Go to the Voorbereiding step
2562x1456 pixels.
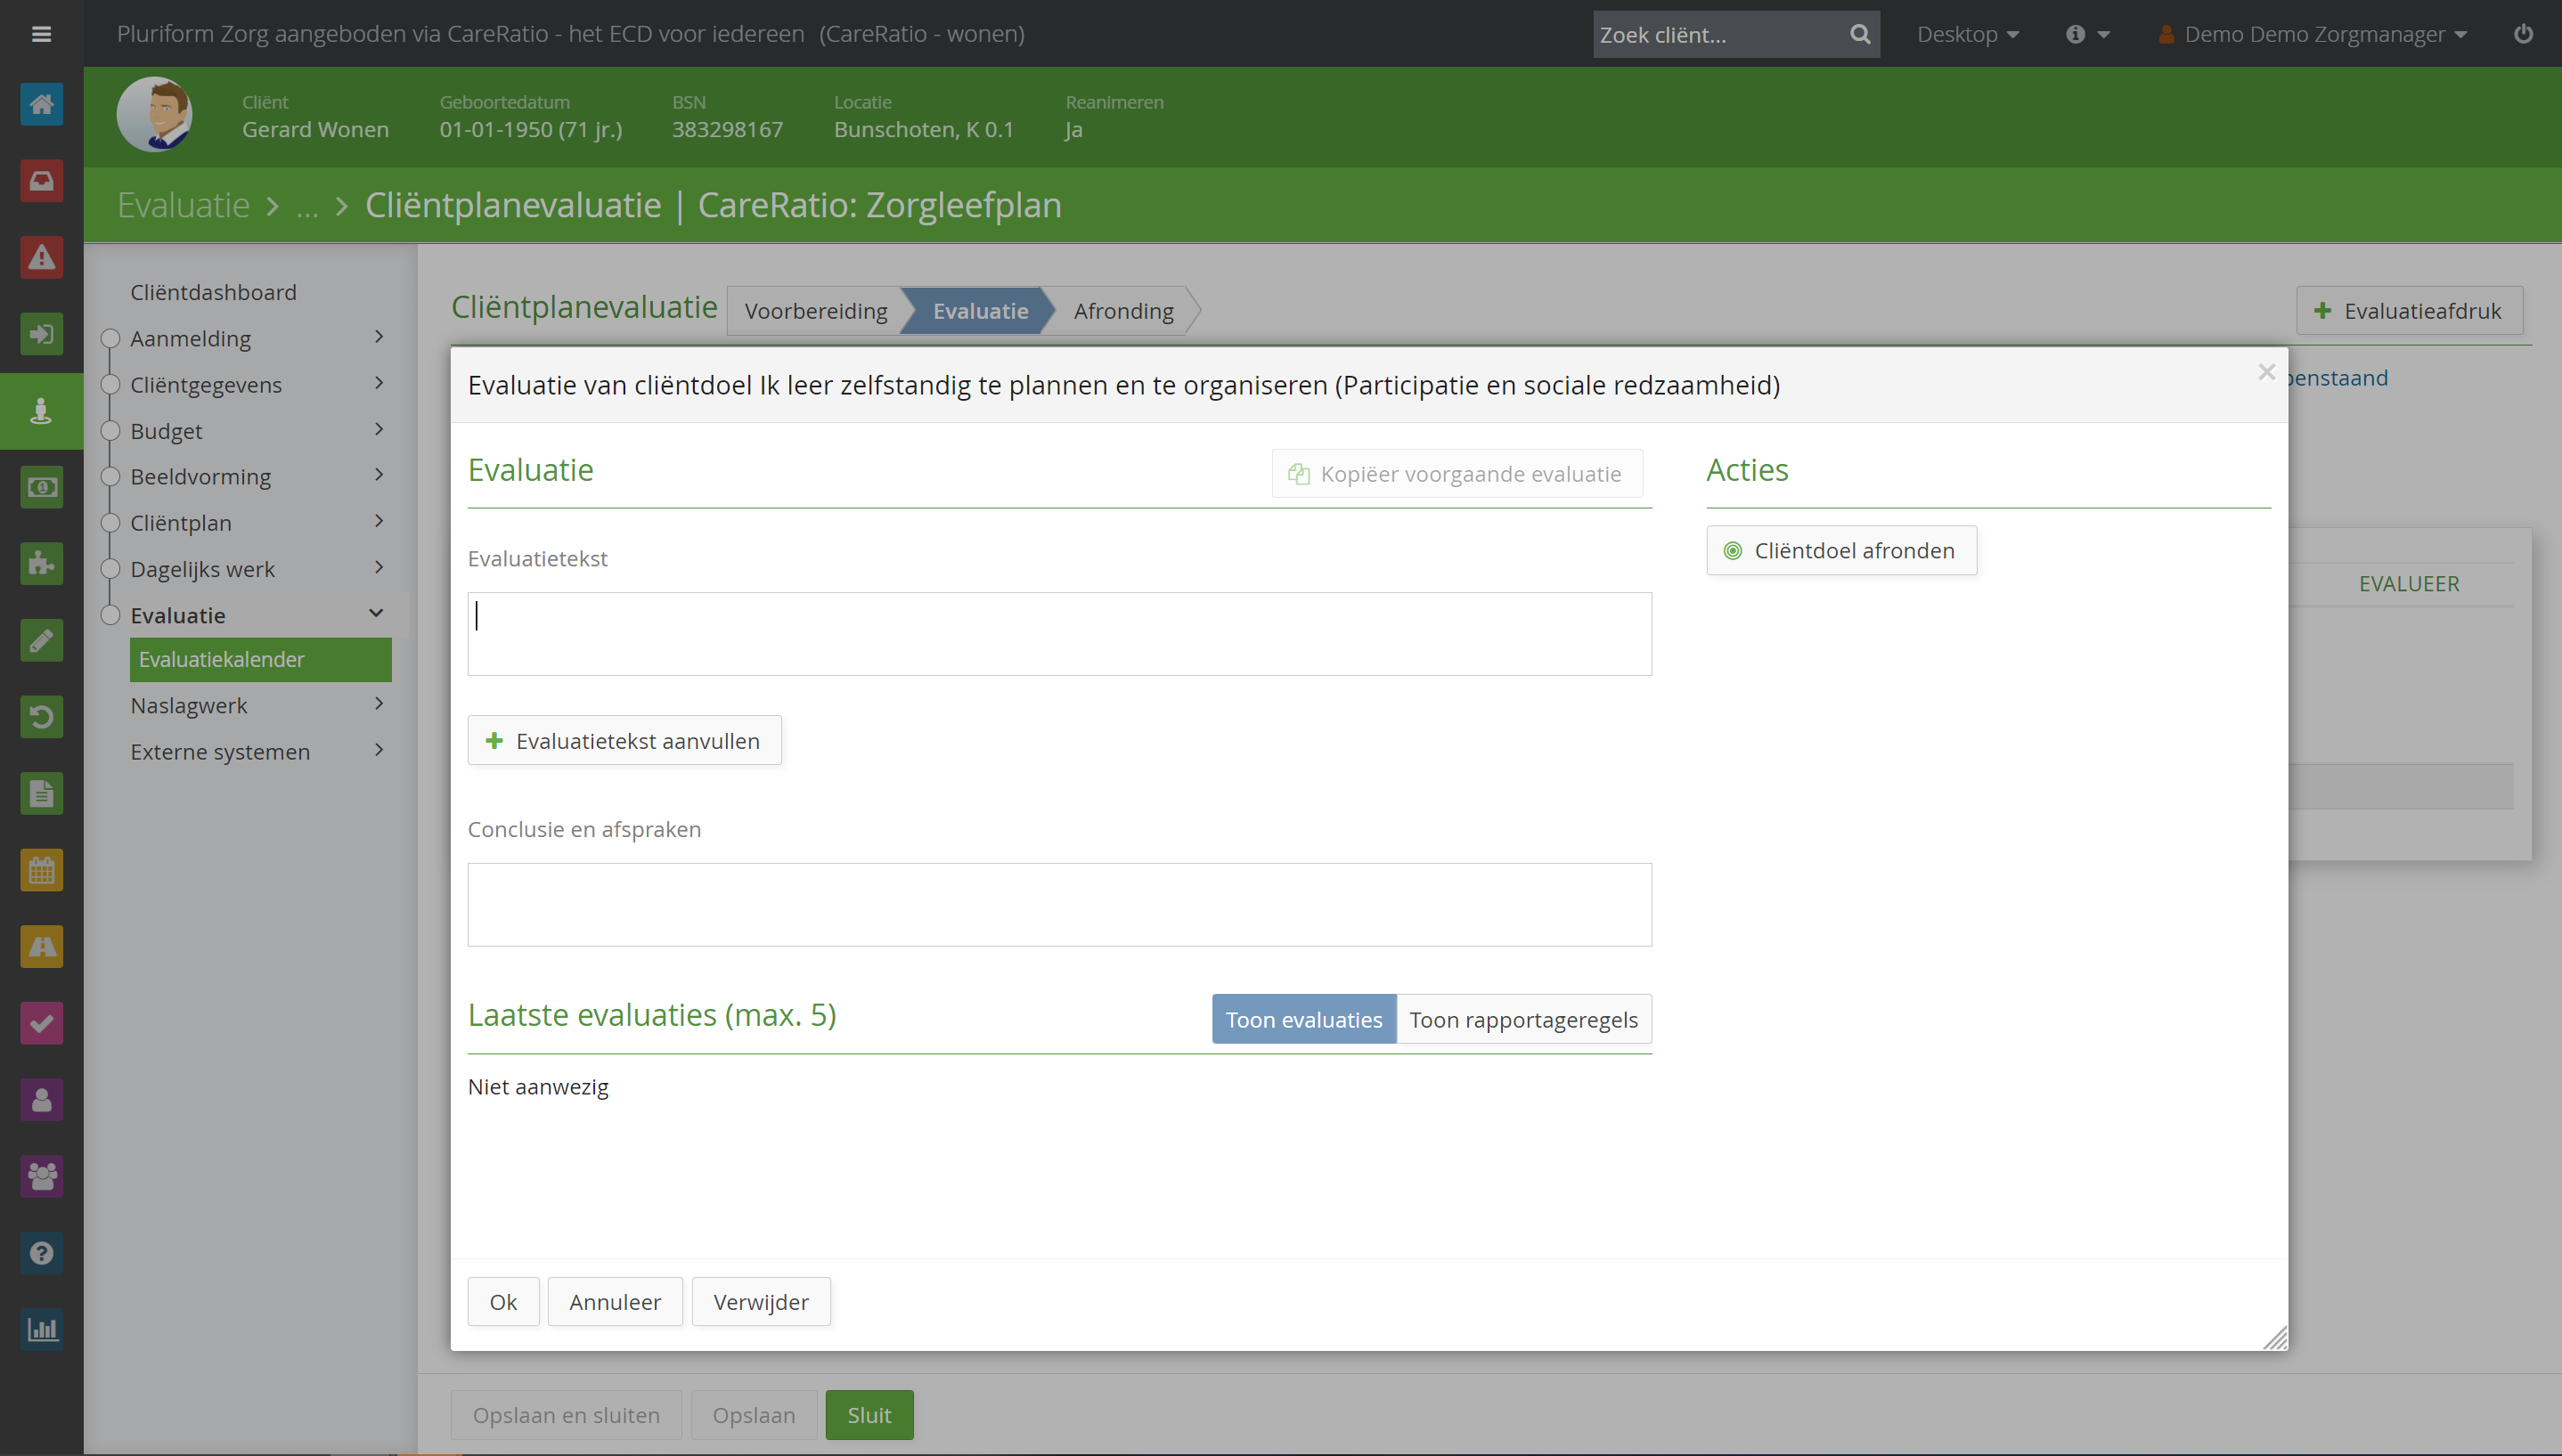pyautogui.click(x=815, y=311)
